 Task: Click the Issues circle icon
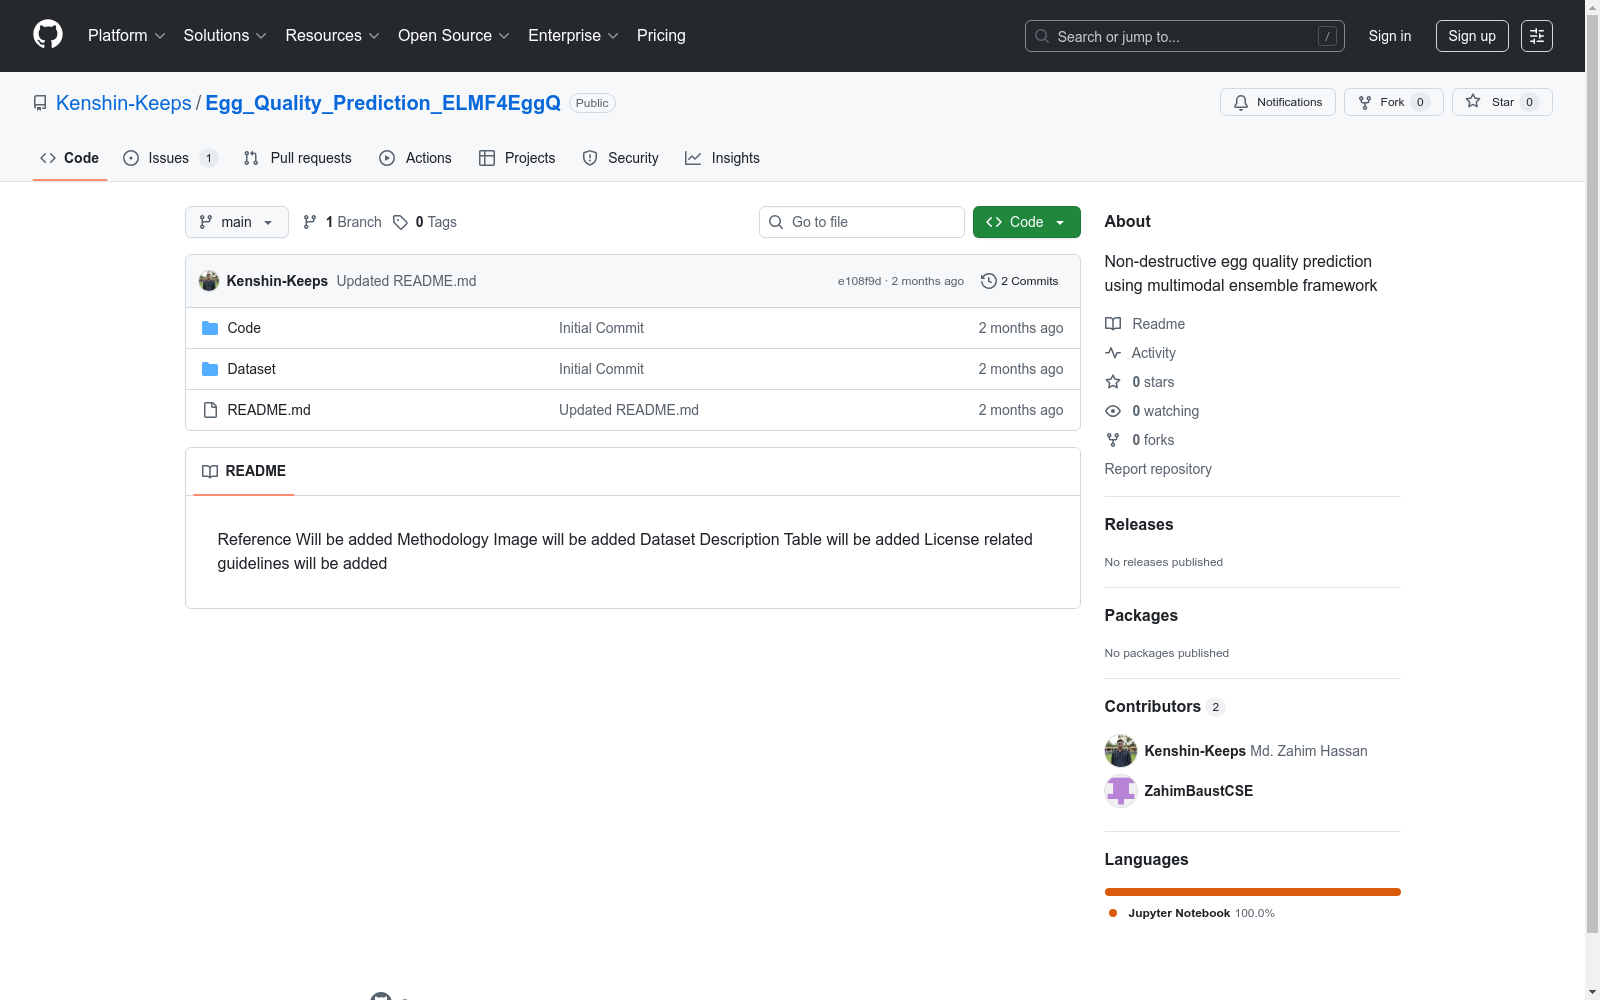[x=131, y=158]
